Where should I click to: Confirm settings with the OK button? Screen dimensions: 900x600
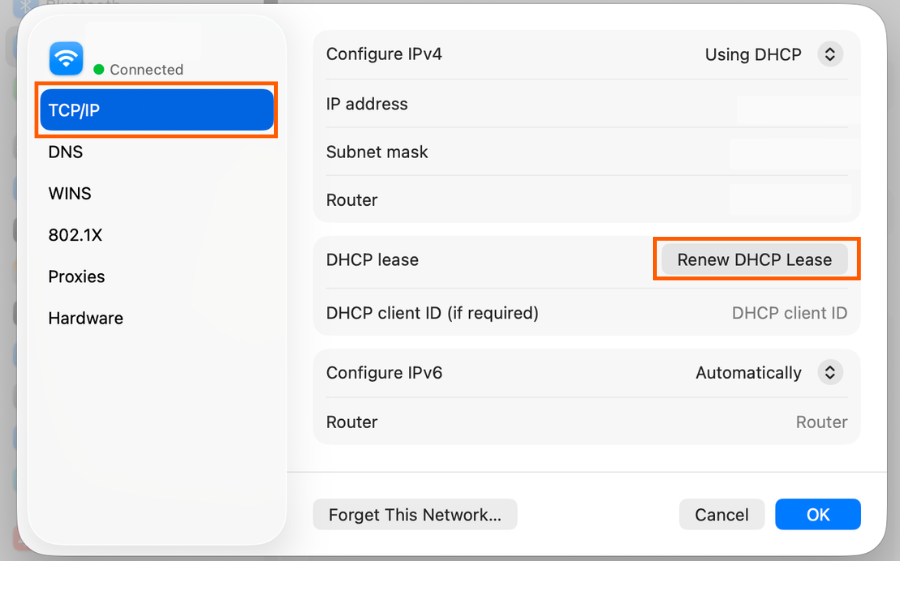click(x=818, y=514)
